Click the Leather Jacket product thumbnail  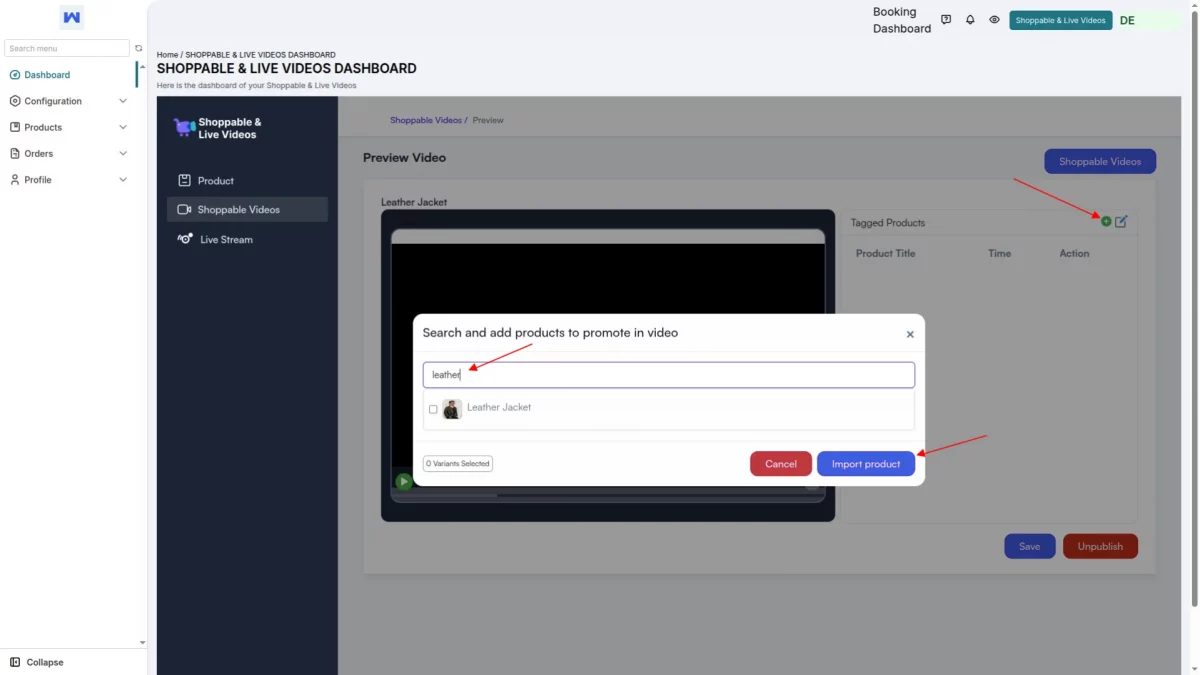(x=452, y=409)
